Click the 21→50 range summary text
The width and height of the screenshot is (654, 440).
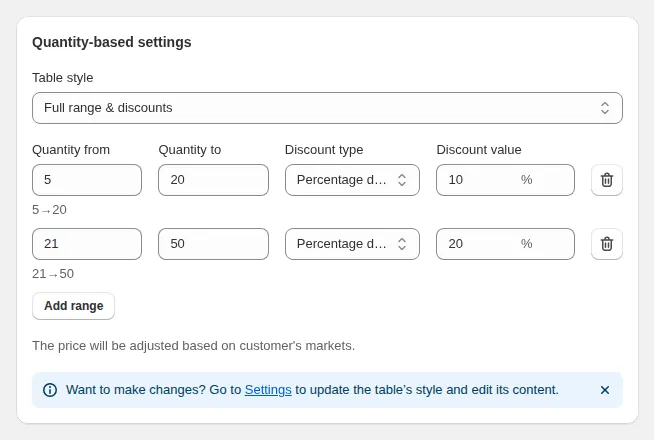click(x=53, y=274)
